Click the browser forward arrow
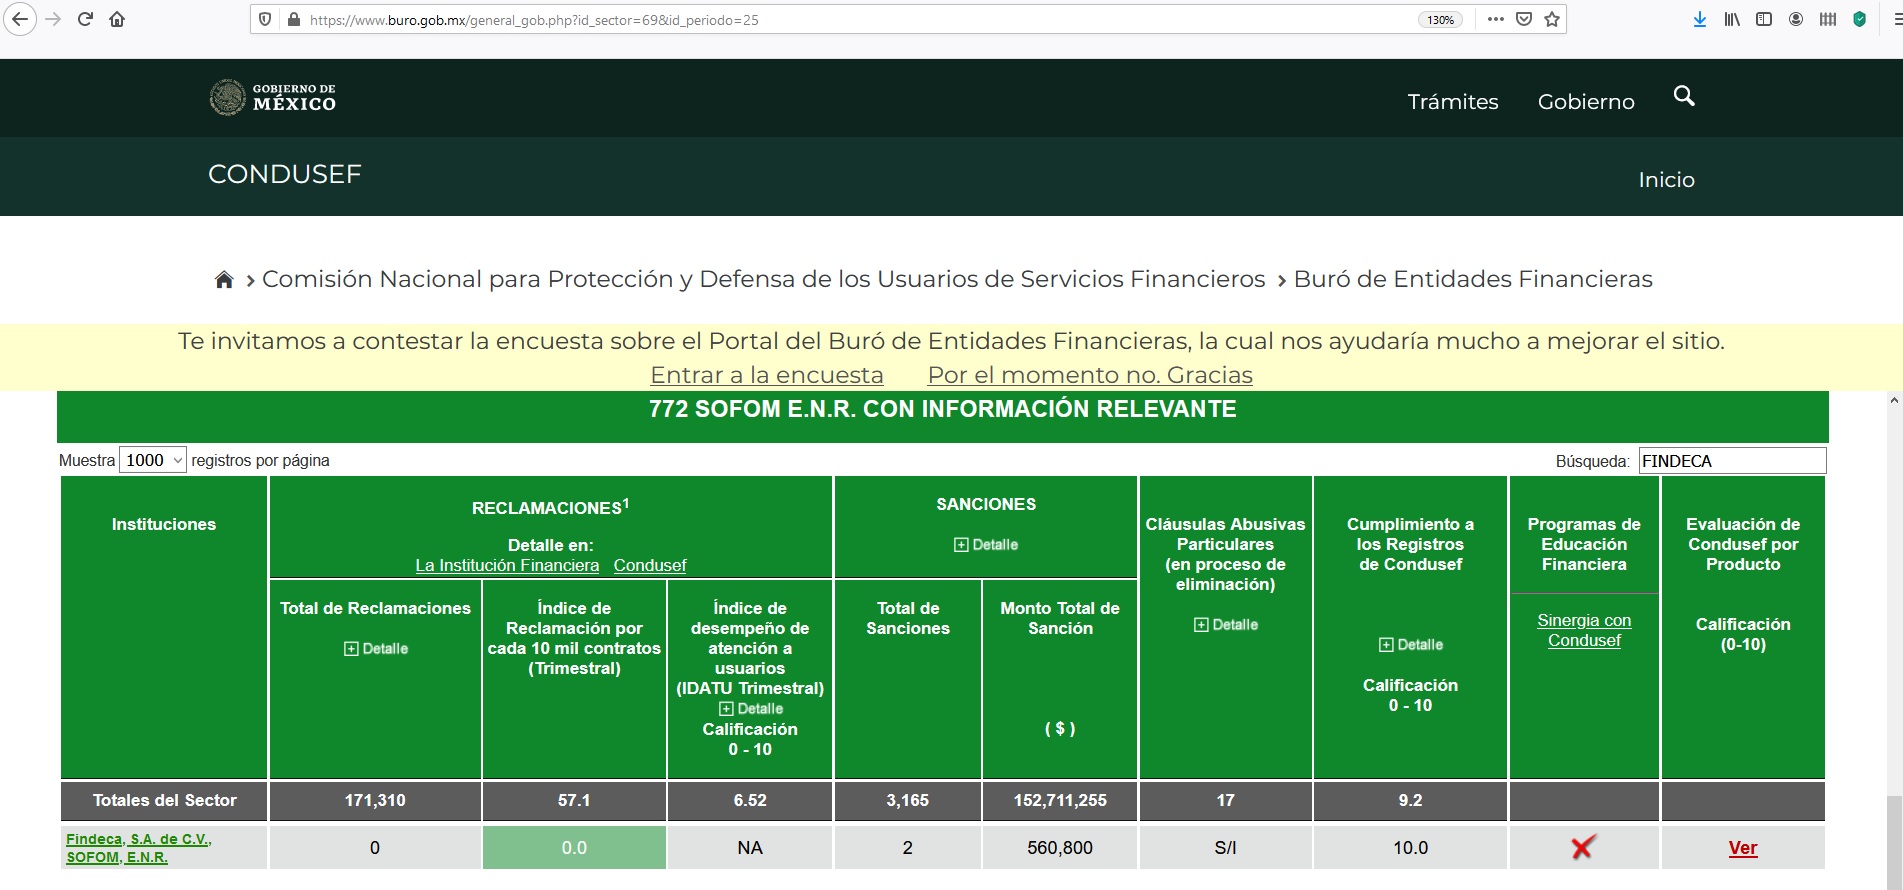1903x890 pixels. [54, 19]
